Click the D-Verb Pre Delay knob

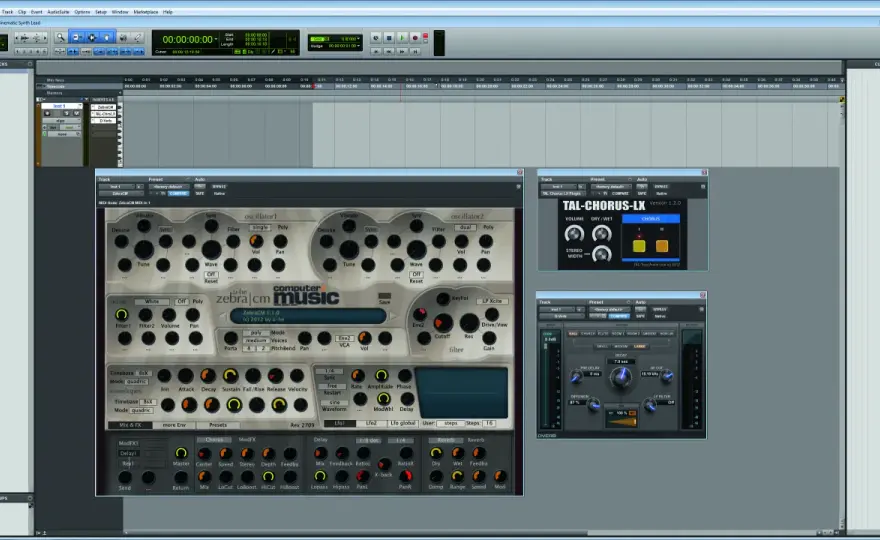[578, 377]
